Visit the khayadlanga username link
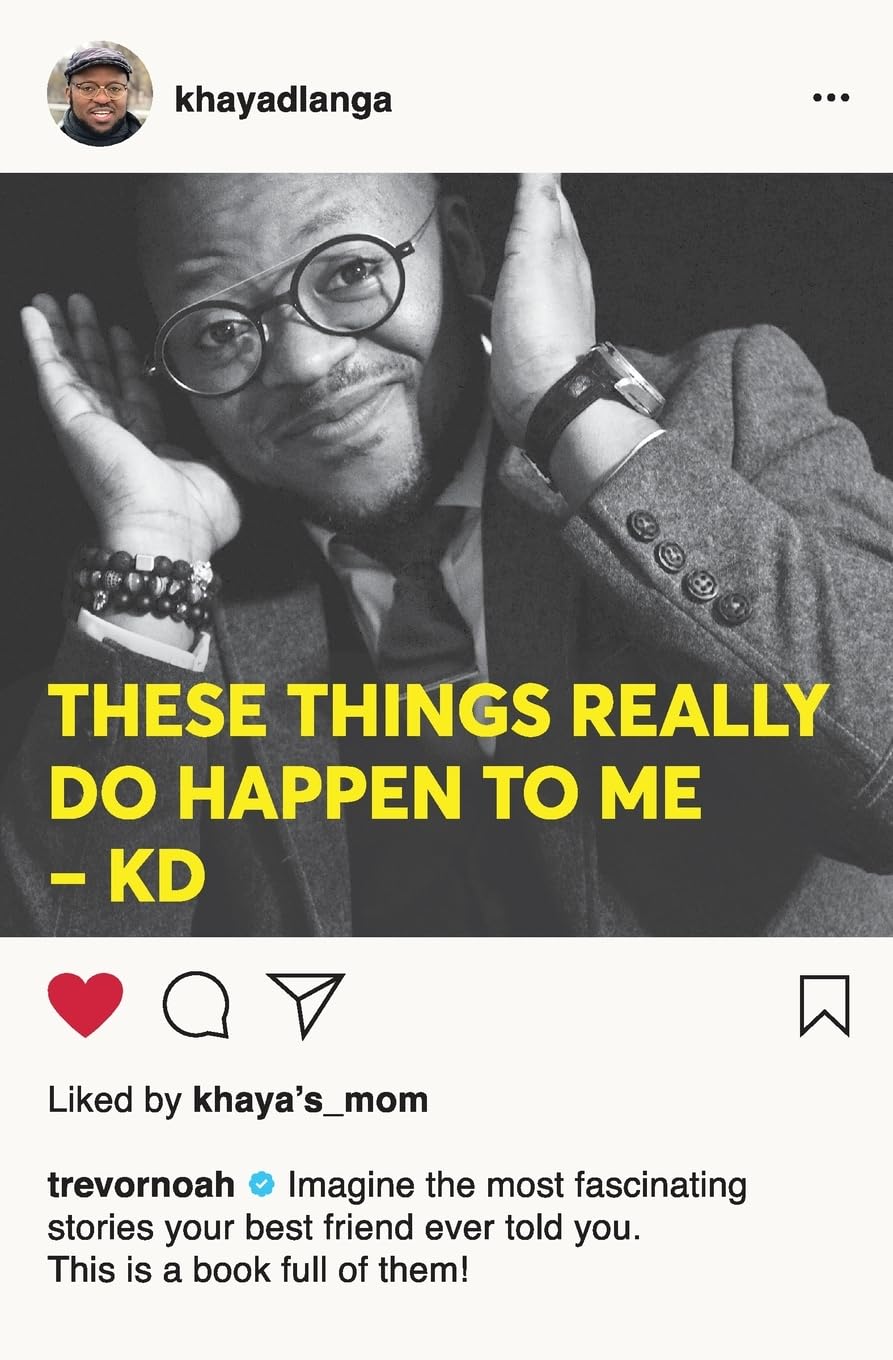893x1360 pixels. (x=283, y=100)
